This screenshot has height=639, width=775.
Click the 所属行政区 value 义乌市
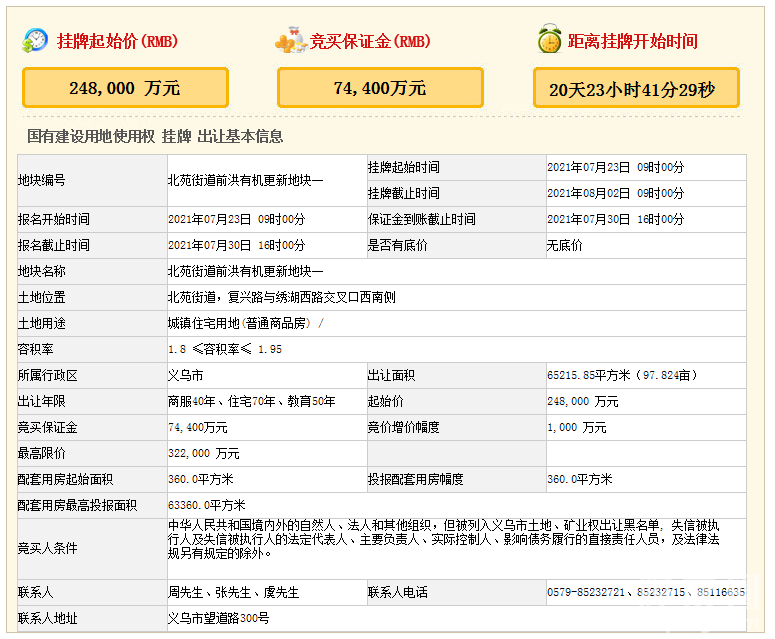185,375
